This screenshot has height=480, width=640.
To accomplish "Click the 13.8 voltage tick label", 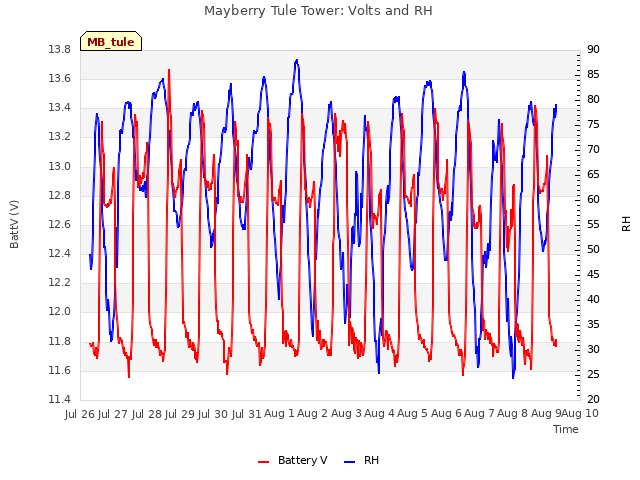I will (60, 50).
